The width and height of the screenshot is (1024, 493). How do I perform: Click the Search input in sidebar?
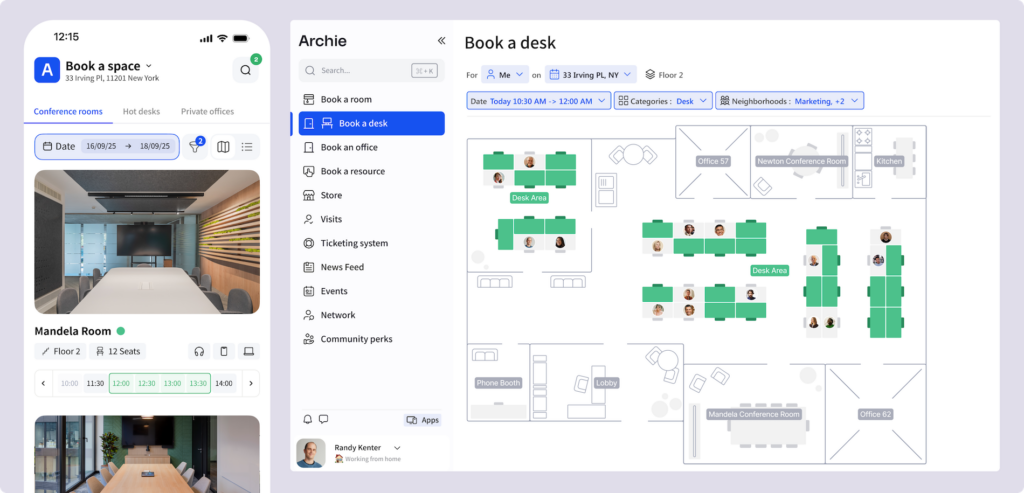click(372, 71)
